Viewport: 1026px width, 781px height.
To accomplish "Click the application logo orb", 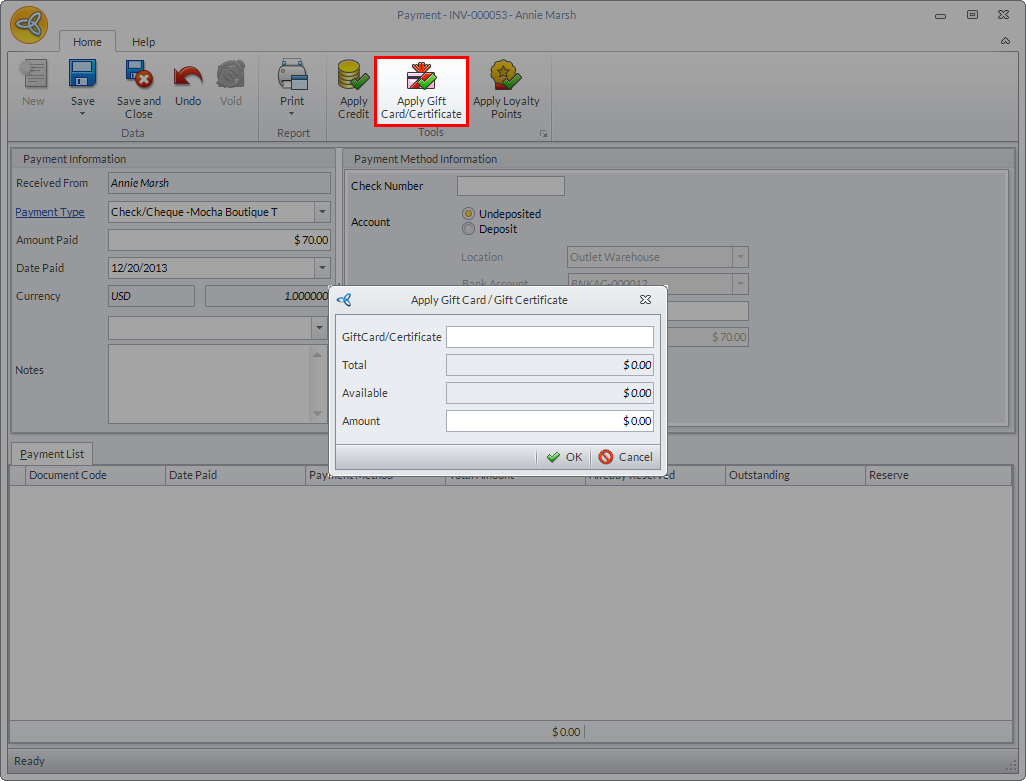I will coord(30,26).
